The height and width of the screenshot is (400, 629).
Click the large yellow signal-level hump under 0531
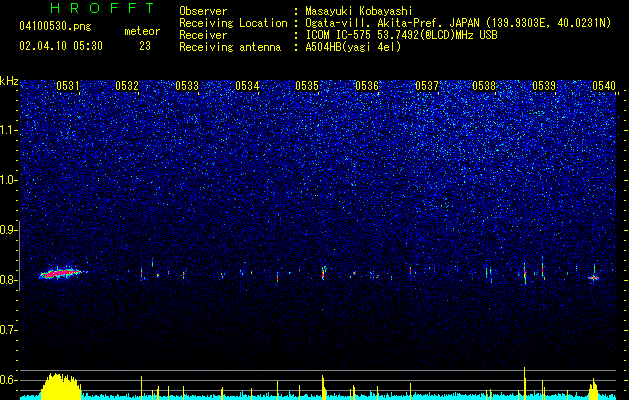point(61,386)
